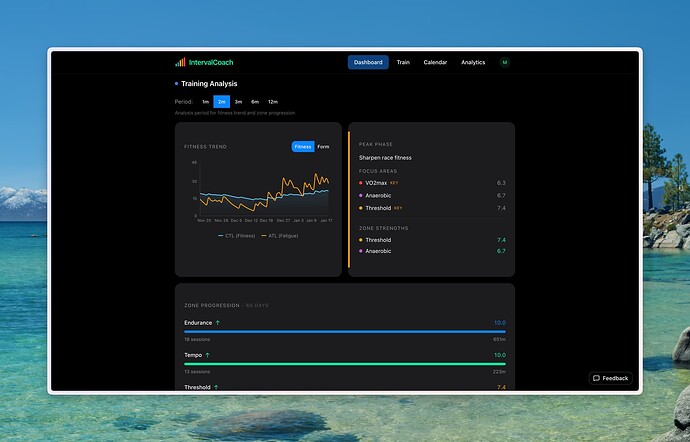Open the Analytics page
The width and height of the screenshot is (690, 442).
click(473, 62)
